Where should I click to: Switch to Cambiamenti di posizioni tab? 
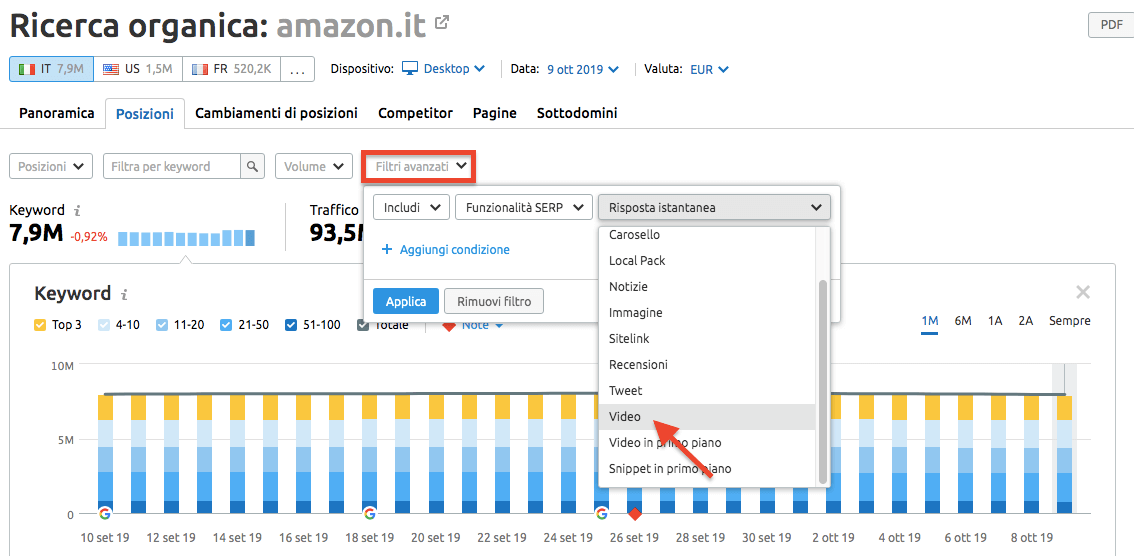(x=276, y=114)
